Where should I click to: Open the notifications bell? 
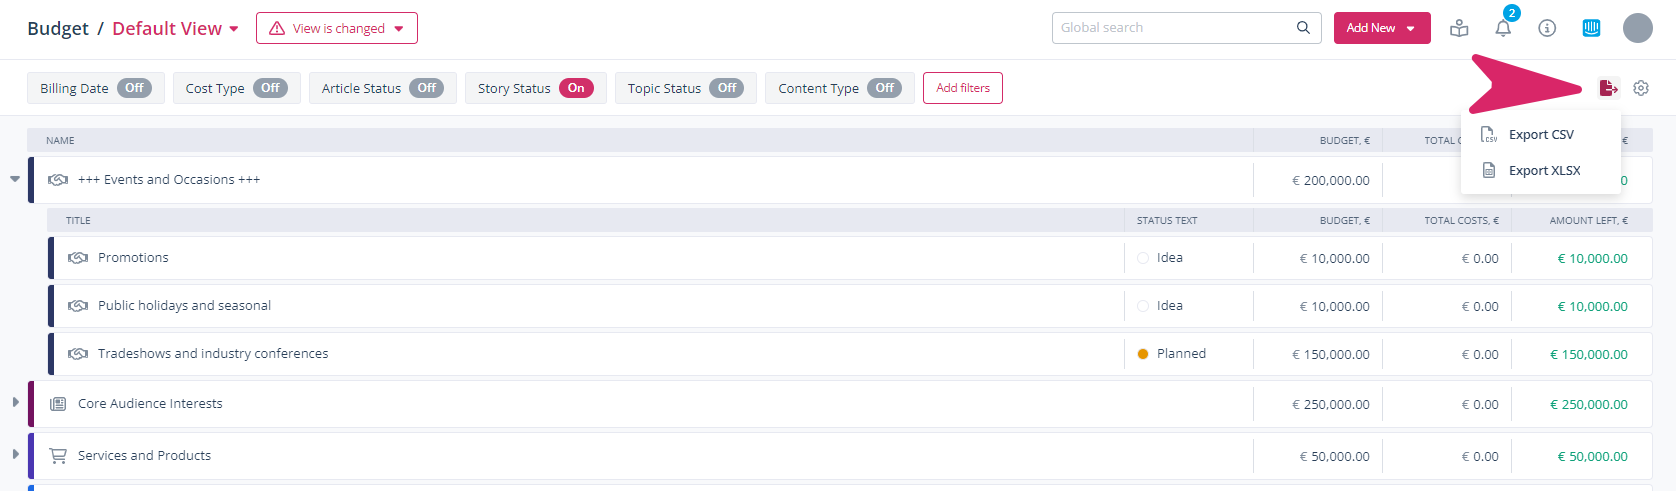(1503, 28)
